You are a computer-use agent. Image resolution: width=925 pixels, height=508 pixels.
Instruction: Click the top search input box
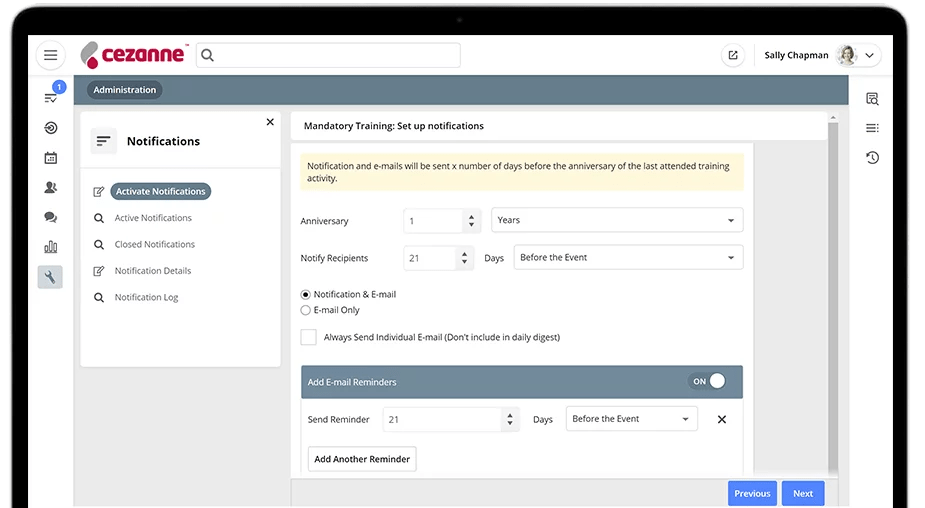[x=329, y=55]
